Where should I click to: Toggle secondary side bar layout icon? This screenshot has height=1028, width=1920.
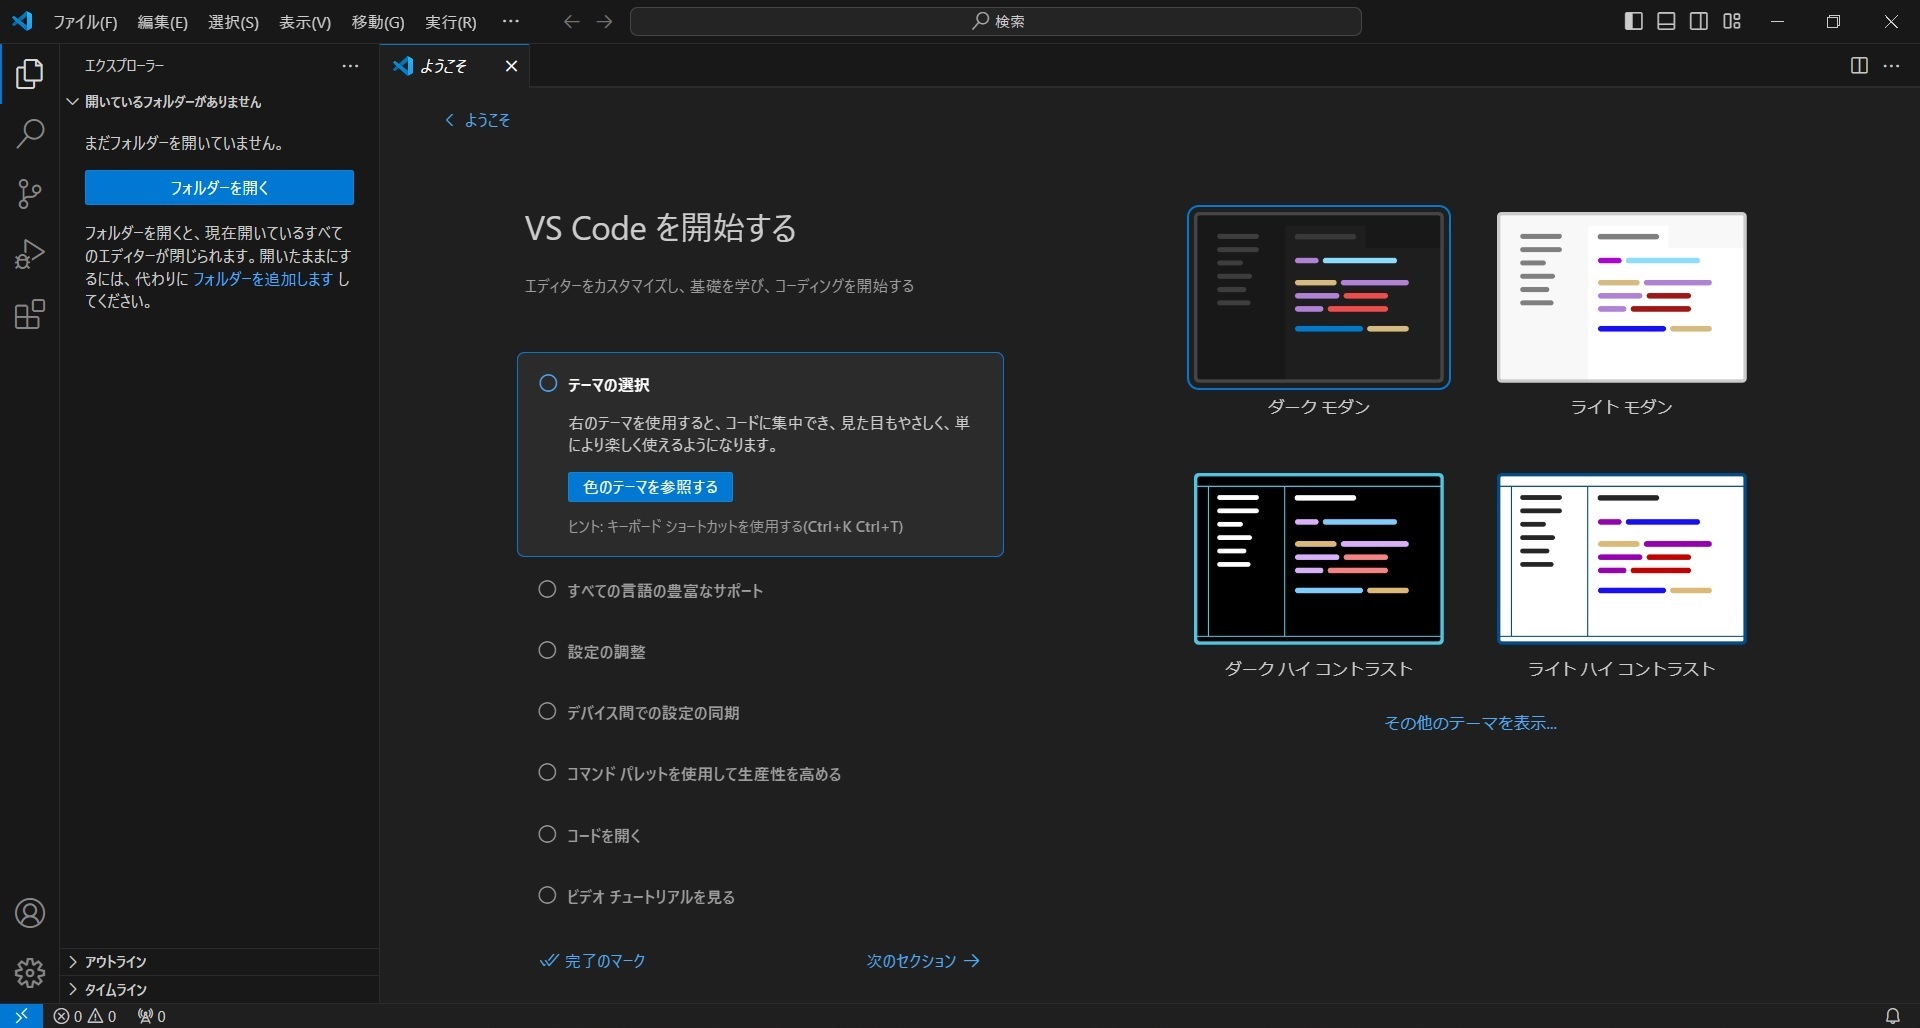tap(1699, 21)
